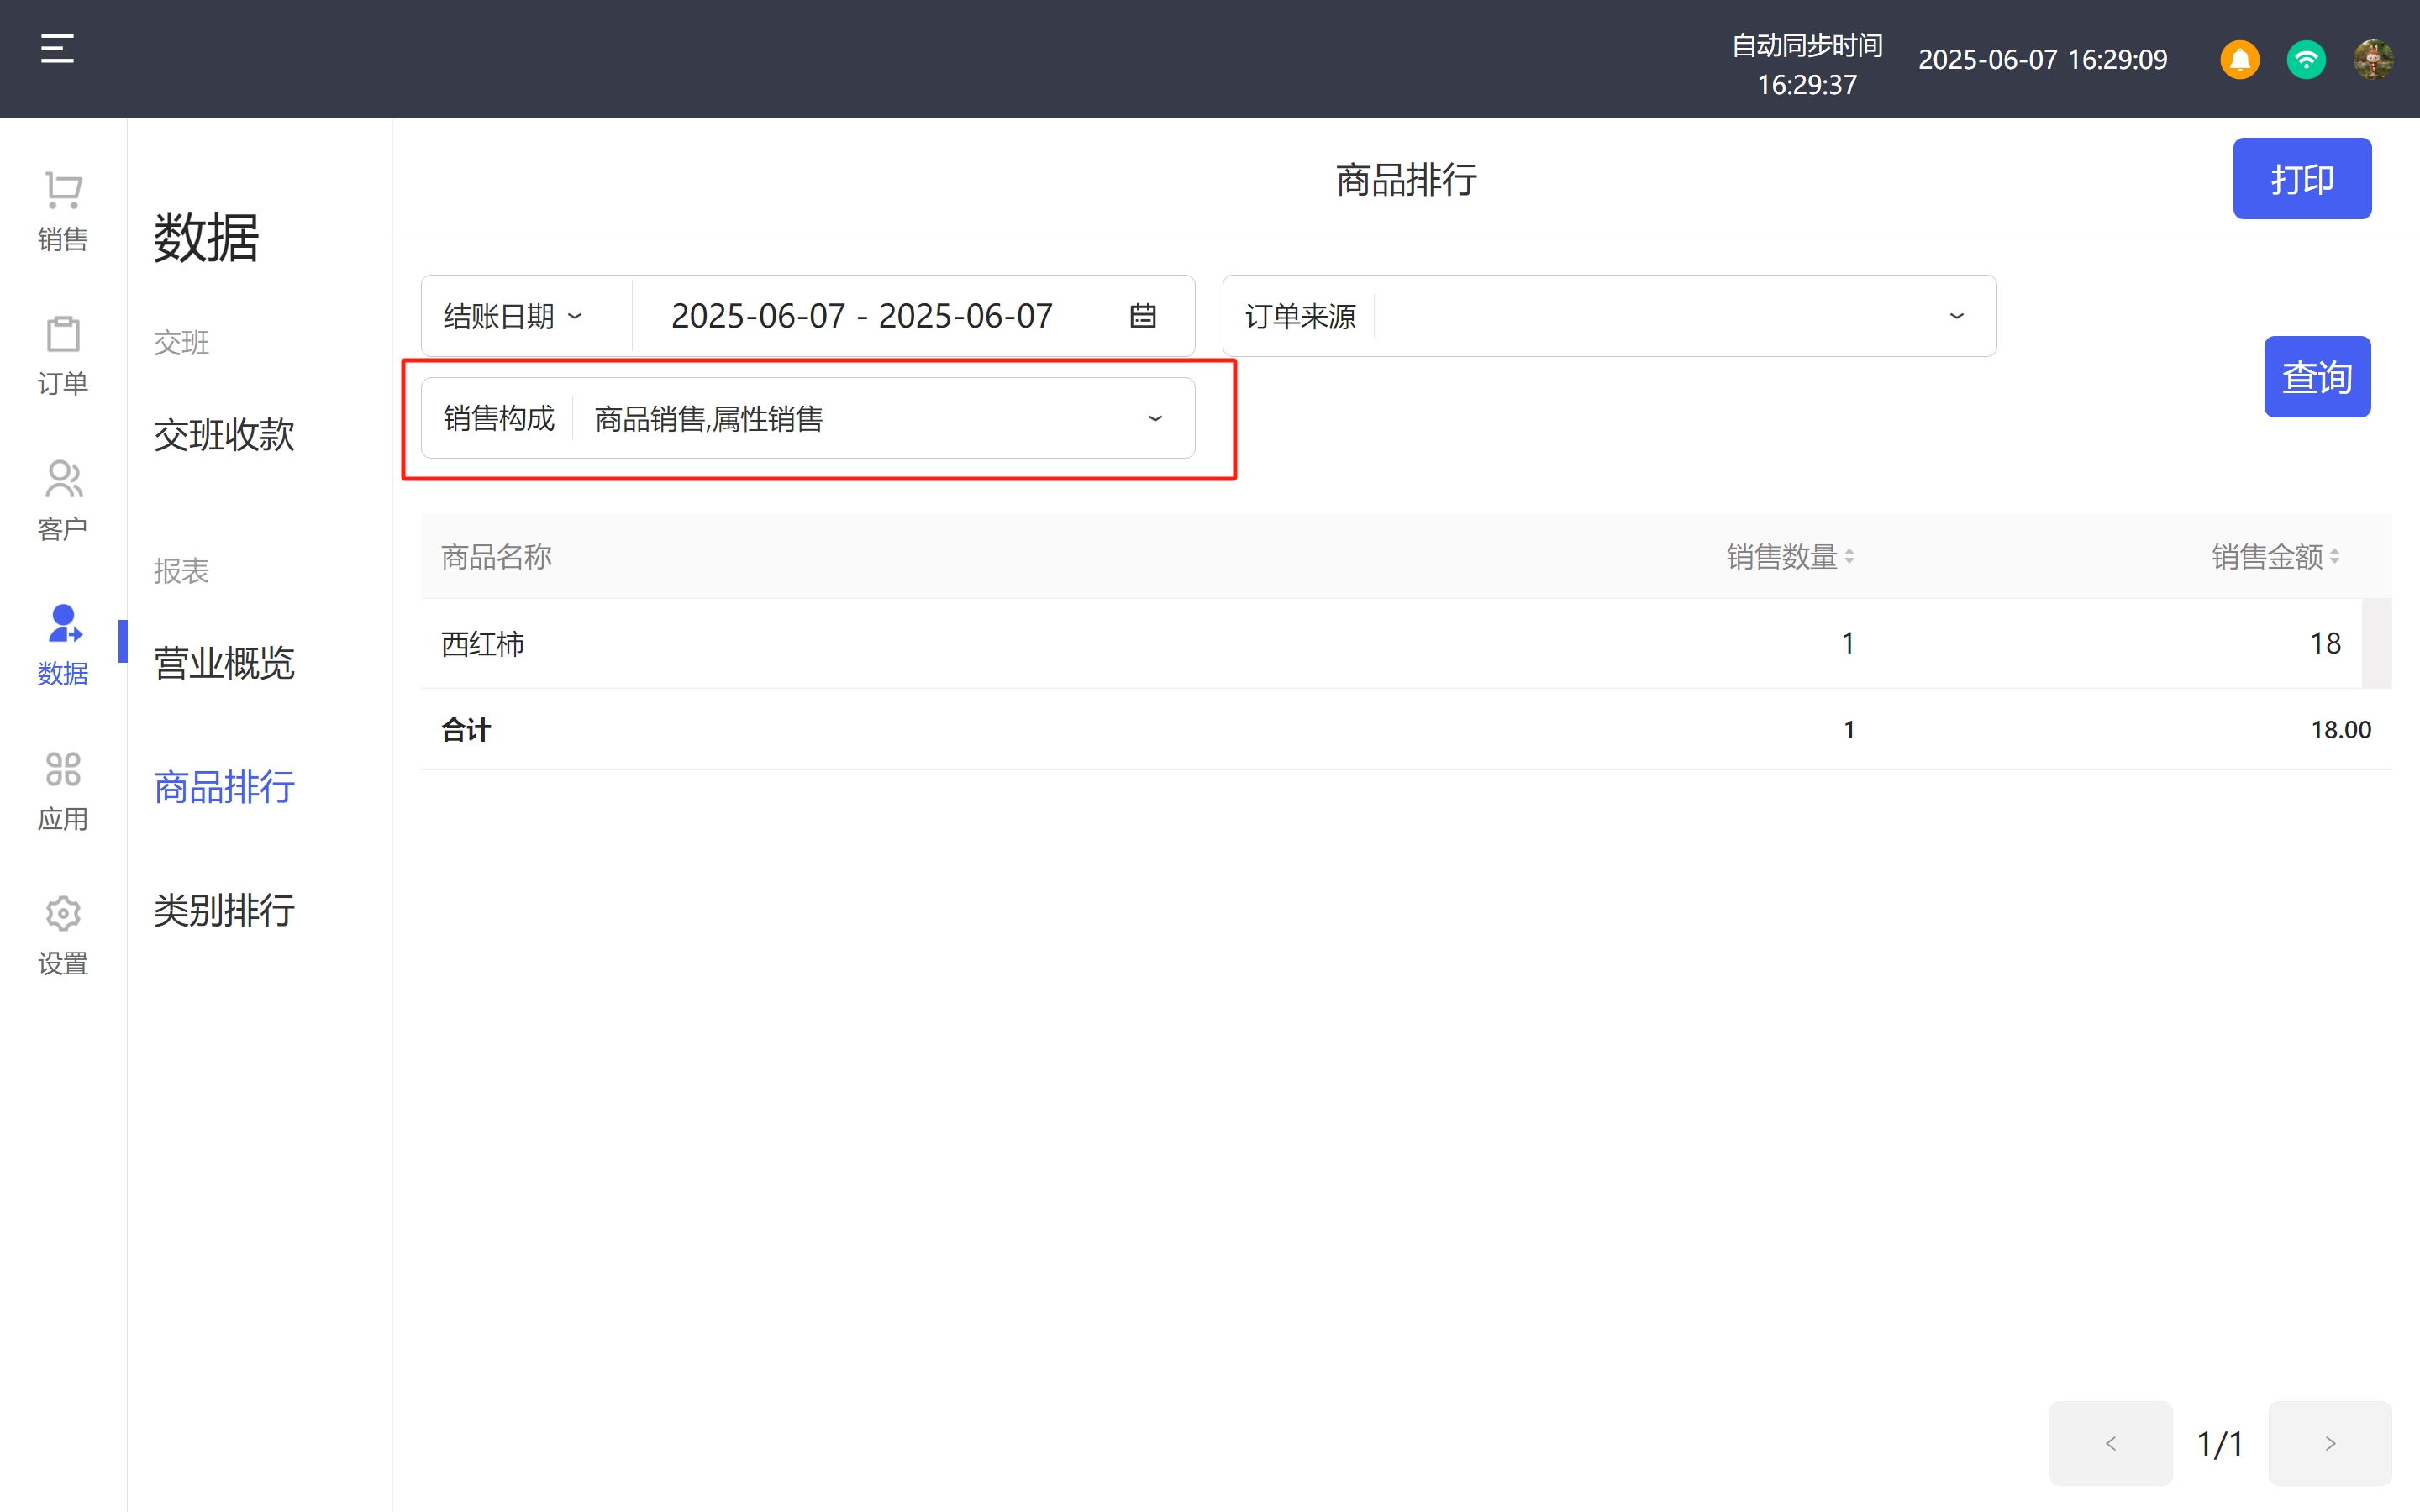Open 订单 clipboard icon in sidebar

63,334
